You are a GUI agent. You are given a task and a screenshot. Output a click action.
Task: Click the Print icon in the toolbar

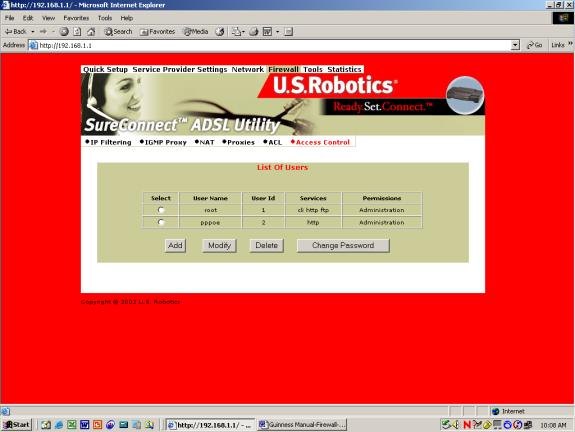[x=254, y=32]
